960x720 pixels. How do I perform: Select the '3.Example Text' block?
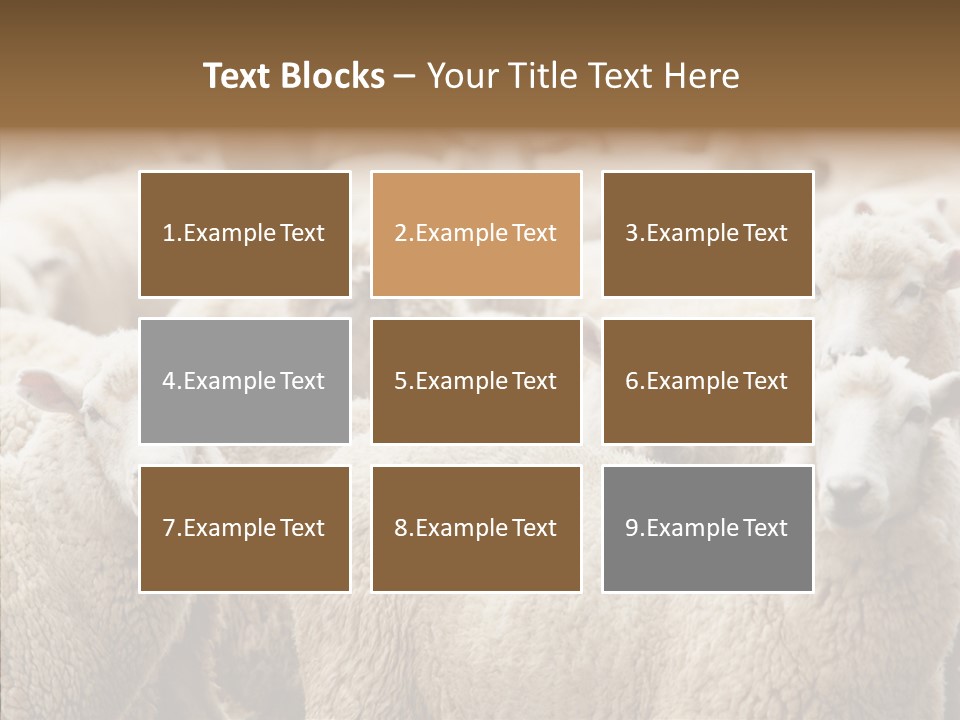pos(708,234)
